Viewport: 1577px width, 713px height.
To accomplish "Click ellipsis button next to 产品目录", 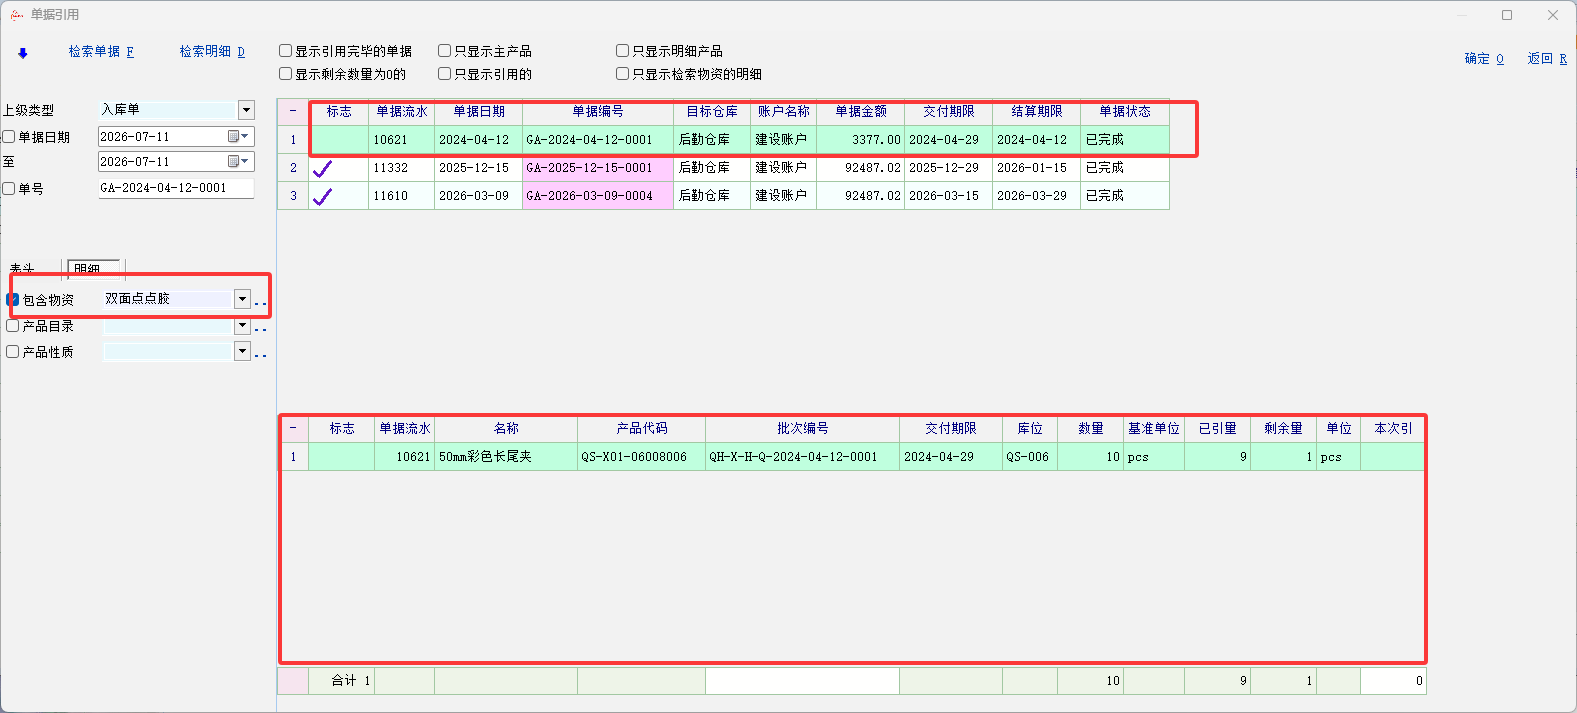I will pos(261,328).
